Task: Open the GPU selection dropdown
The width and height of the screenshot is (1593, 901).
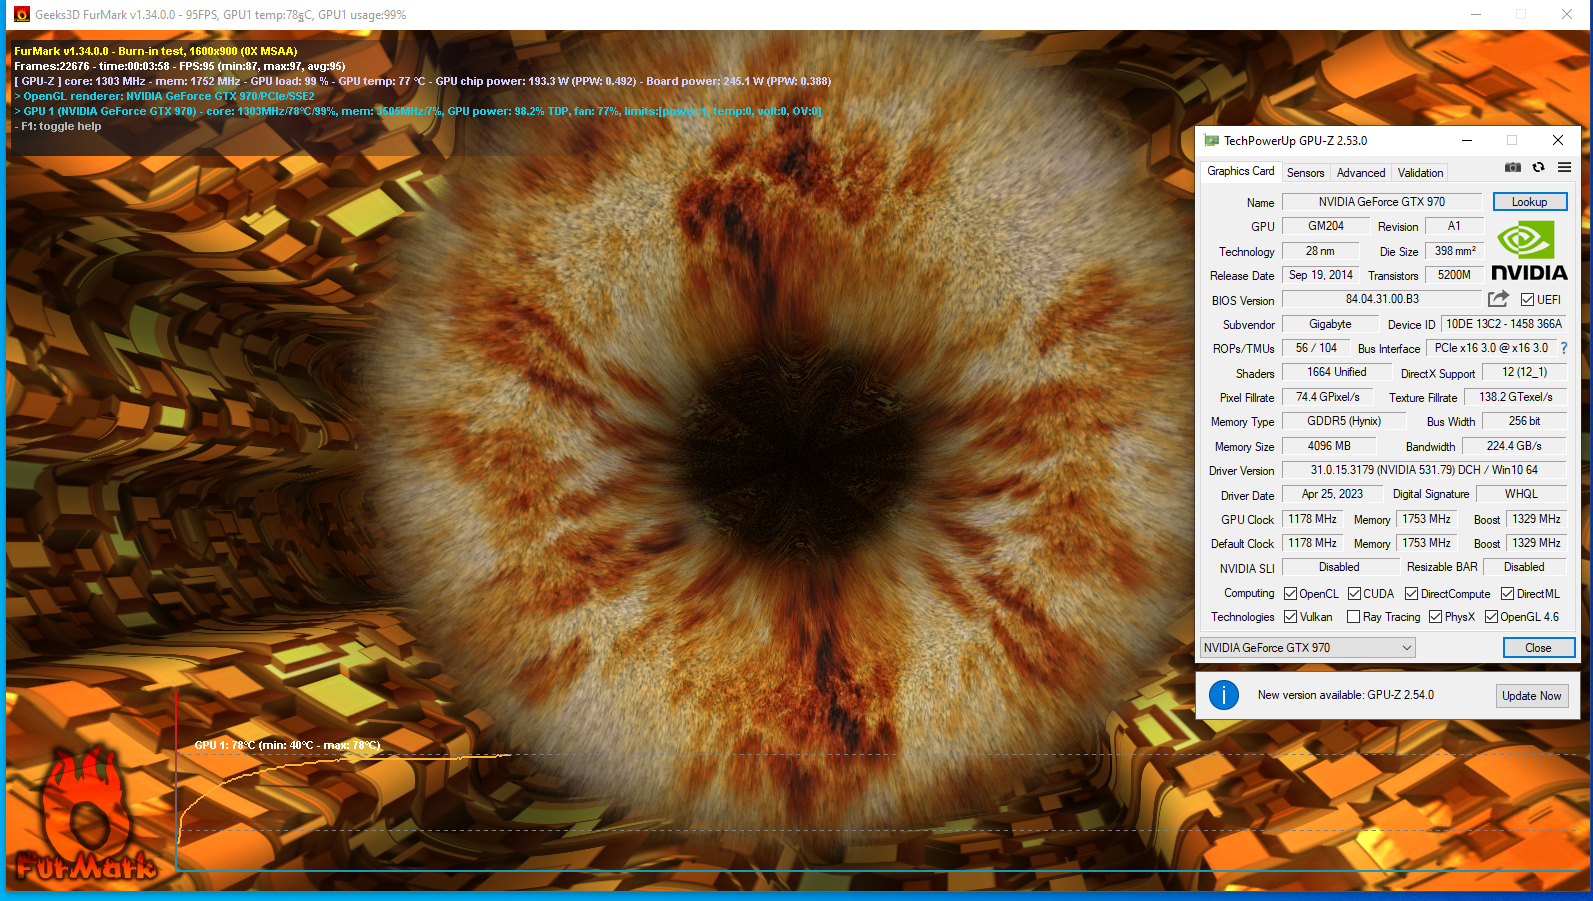Action: tap(1308, 648)
